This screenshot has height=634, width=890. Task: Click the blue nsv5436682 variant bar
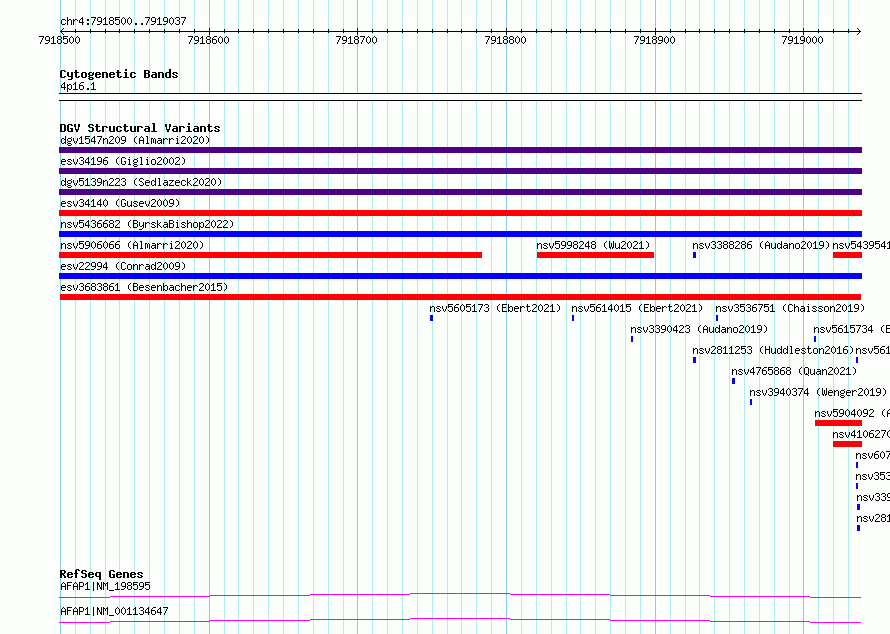(460, 234)
